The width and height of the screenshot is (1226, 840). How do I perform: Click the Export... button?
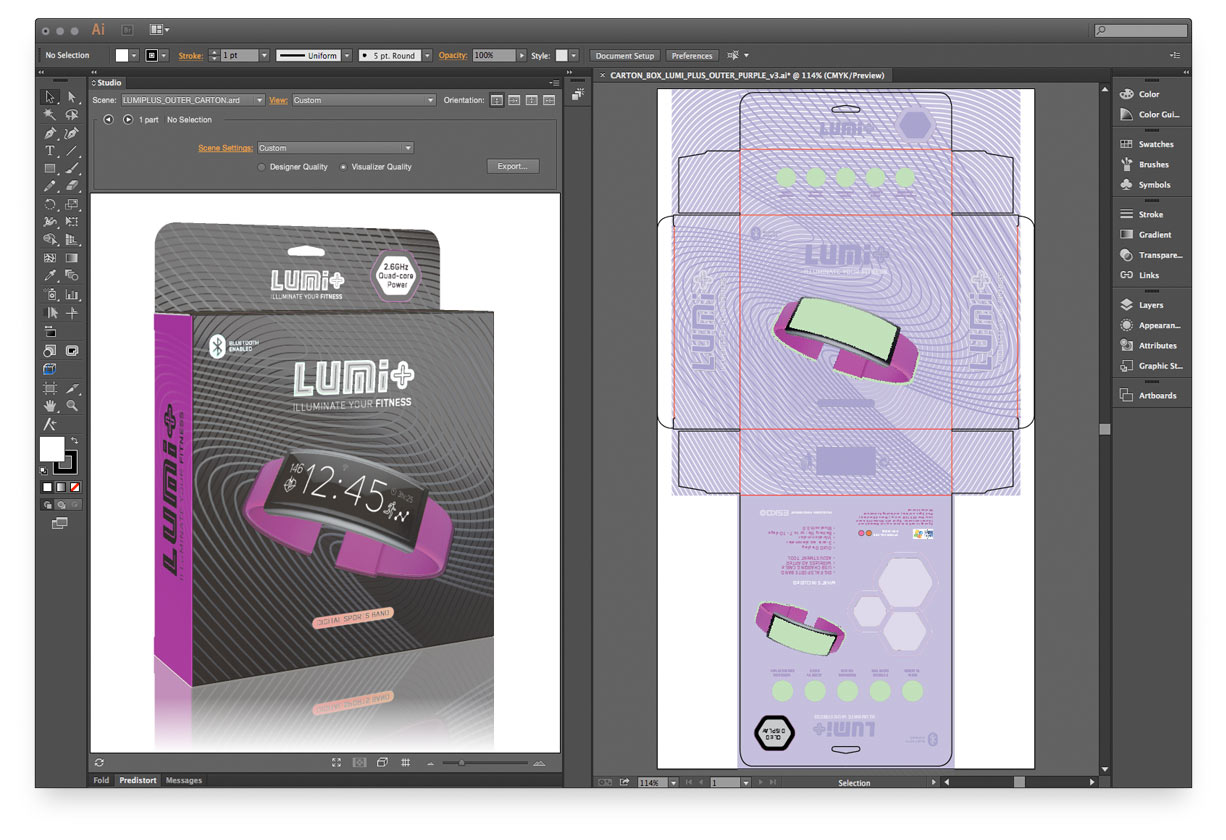pyautogui.click(x=512, y=166)
